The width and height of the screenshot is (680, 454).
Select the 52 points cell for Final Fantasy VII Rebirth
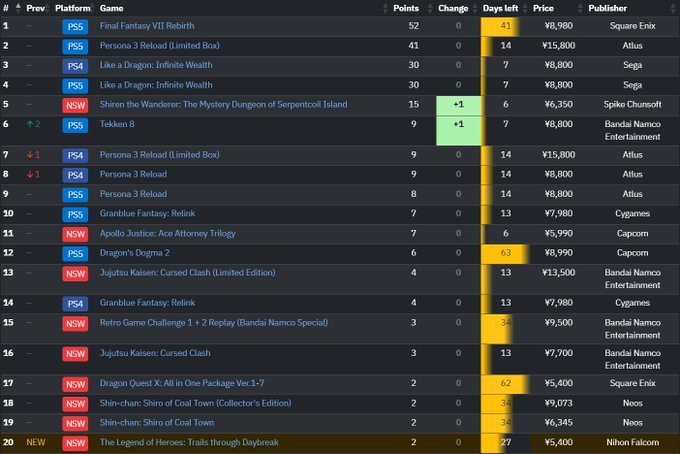413,26
